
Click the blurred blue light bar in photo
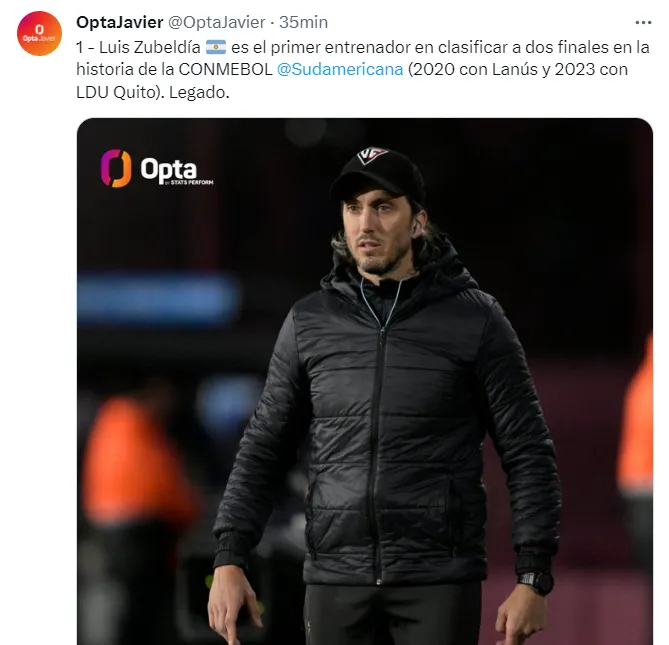(x=157, y=297)
